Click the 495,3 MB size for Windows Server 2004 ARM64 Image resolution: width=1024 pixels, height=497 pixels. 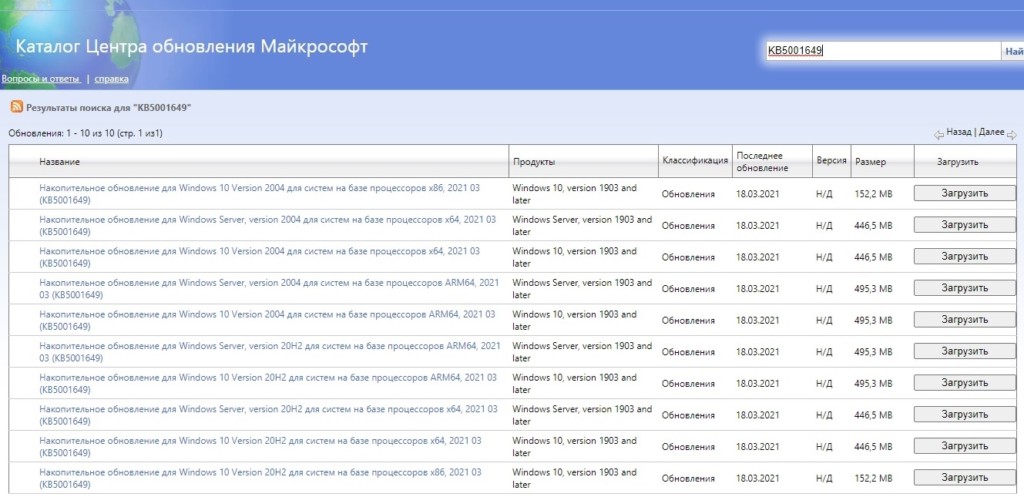coord(873,289)
